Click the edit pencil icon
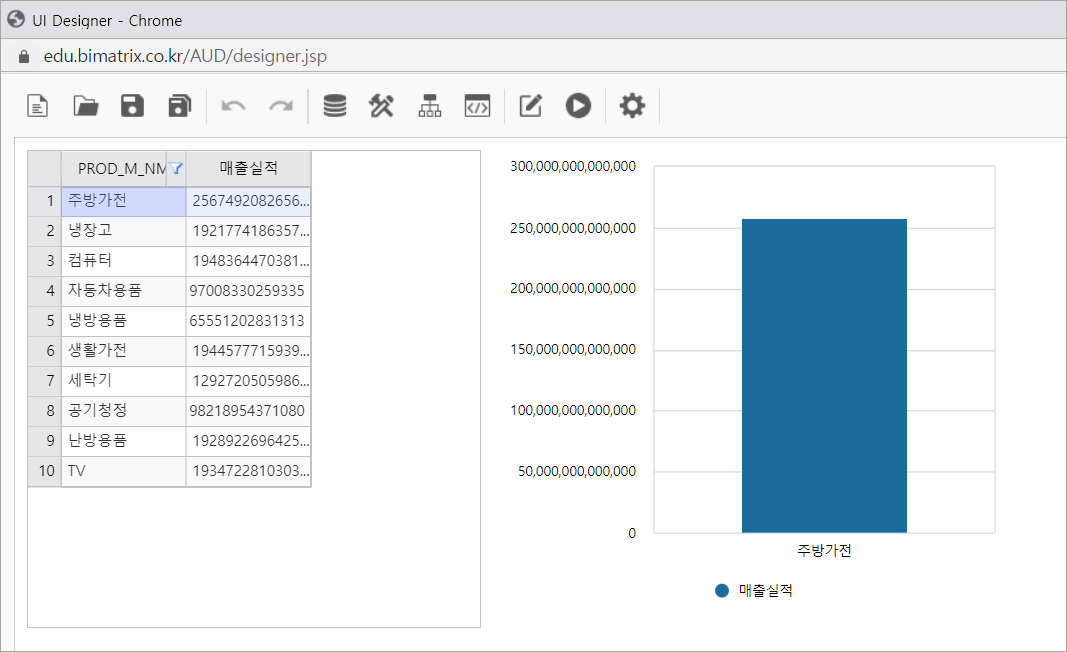This screenshot has width=1067, height=652. point(531,106)
